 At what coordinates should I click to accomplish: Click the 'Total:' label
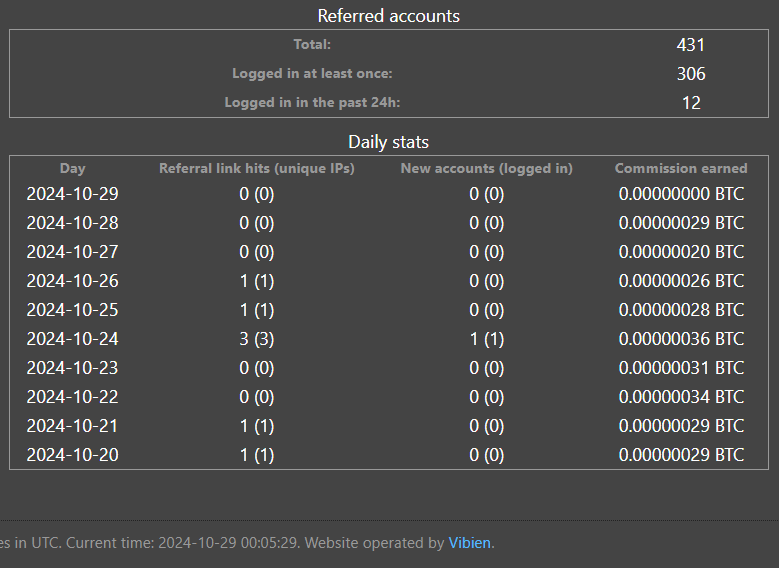312,44
